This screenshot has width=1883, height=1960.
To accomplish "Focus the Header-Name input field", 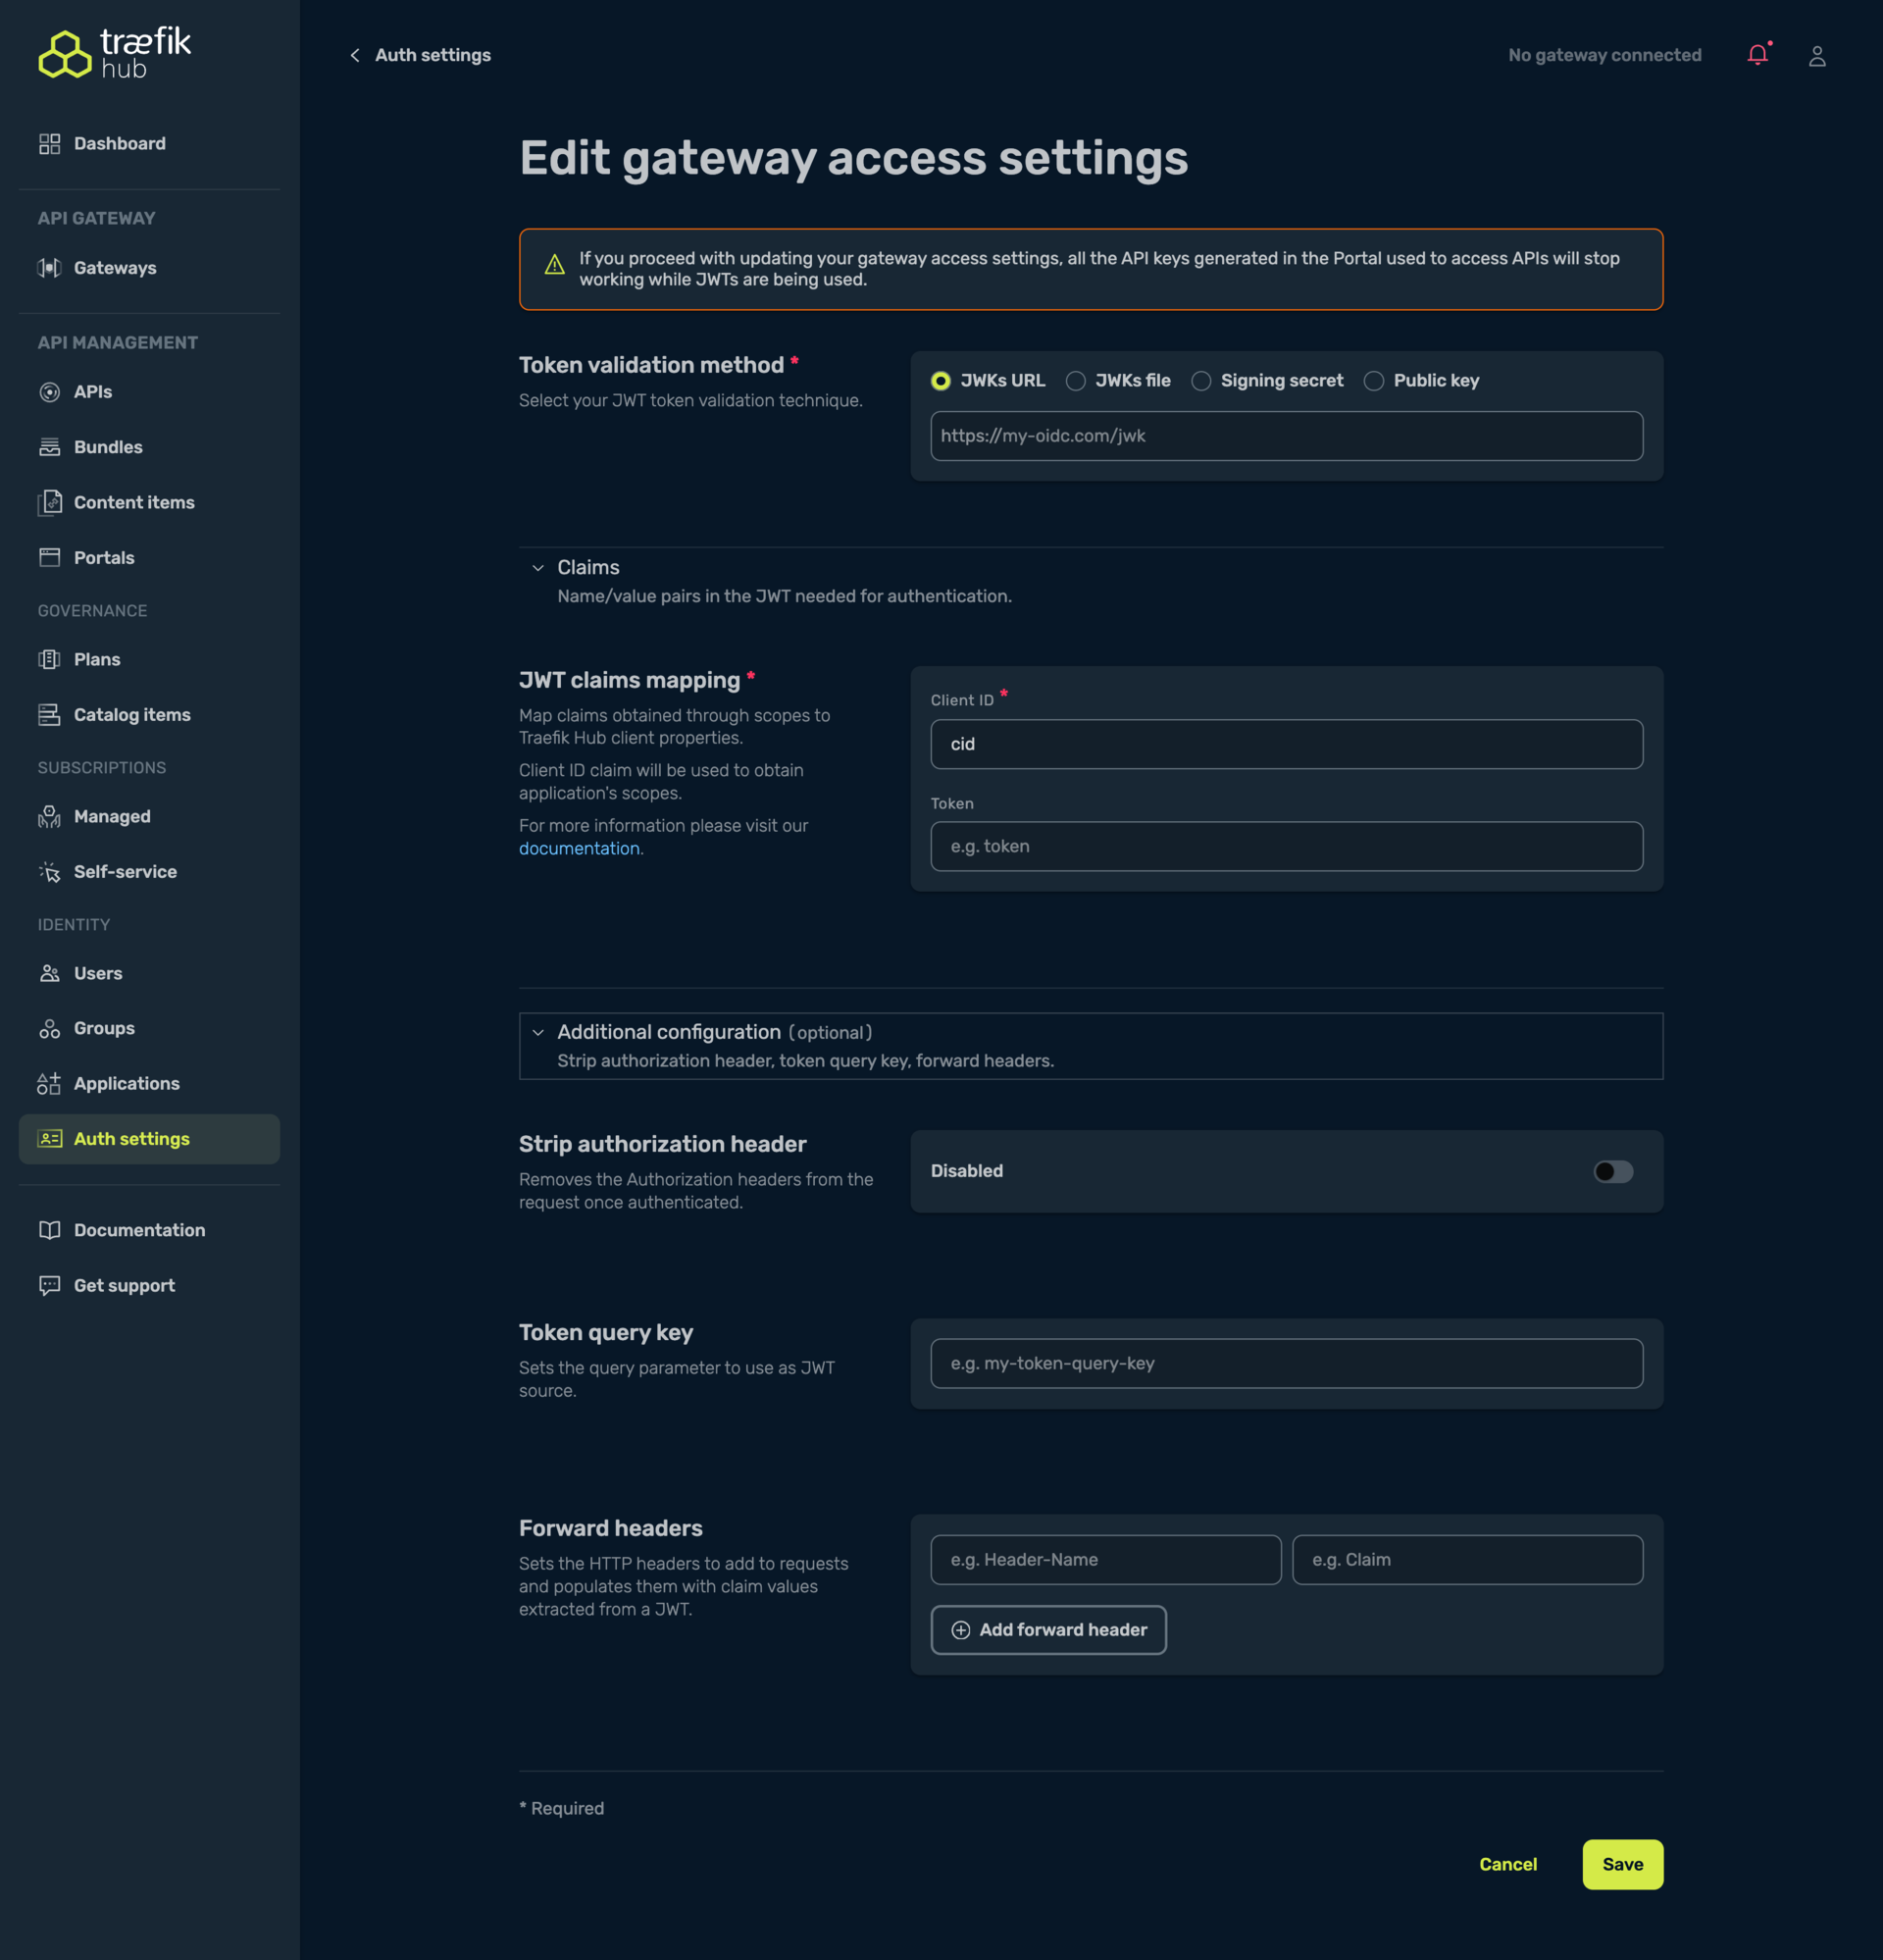I will [1105, 1560].
